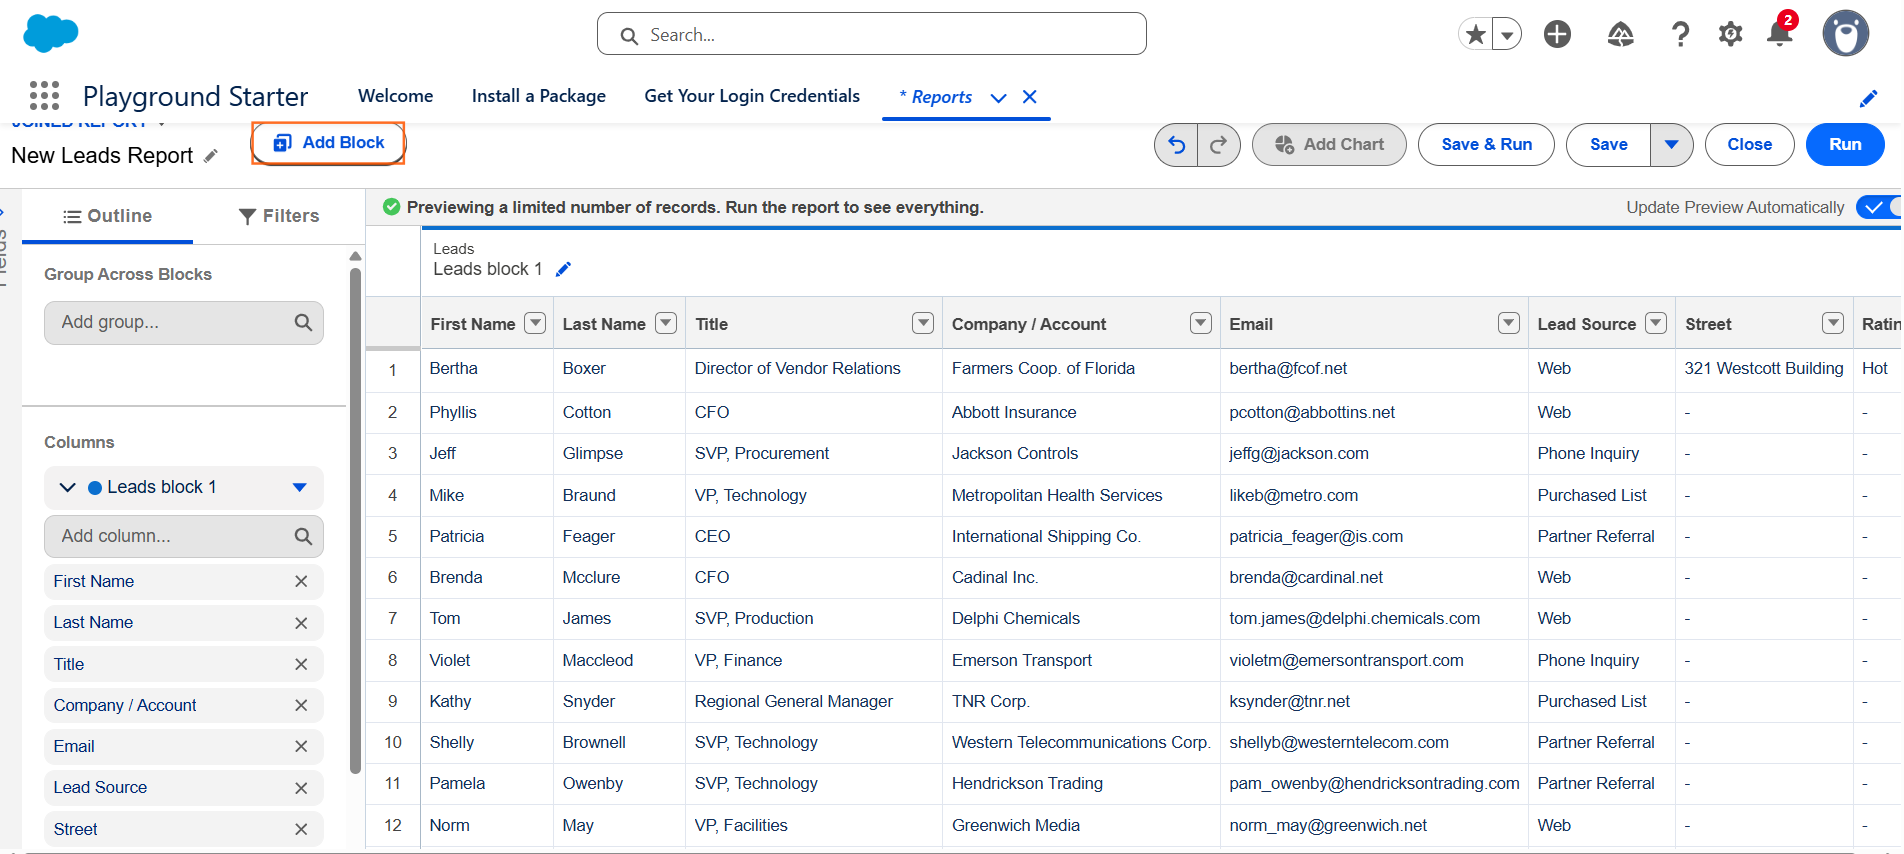Image resolution: width=1904 pixels, height=854 pixels.
Task: Open Install a Package tab
Action: [539, 96]
